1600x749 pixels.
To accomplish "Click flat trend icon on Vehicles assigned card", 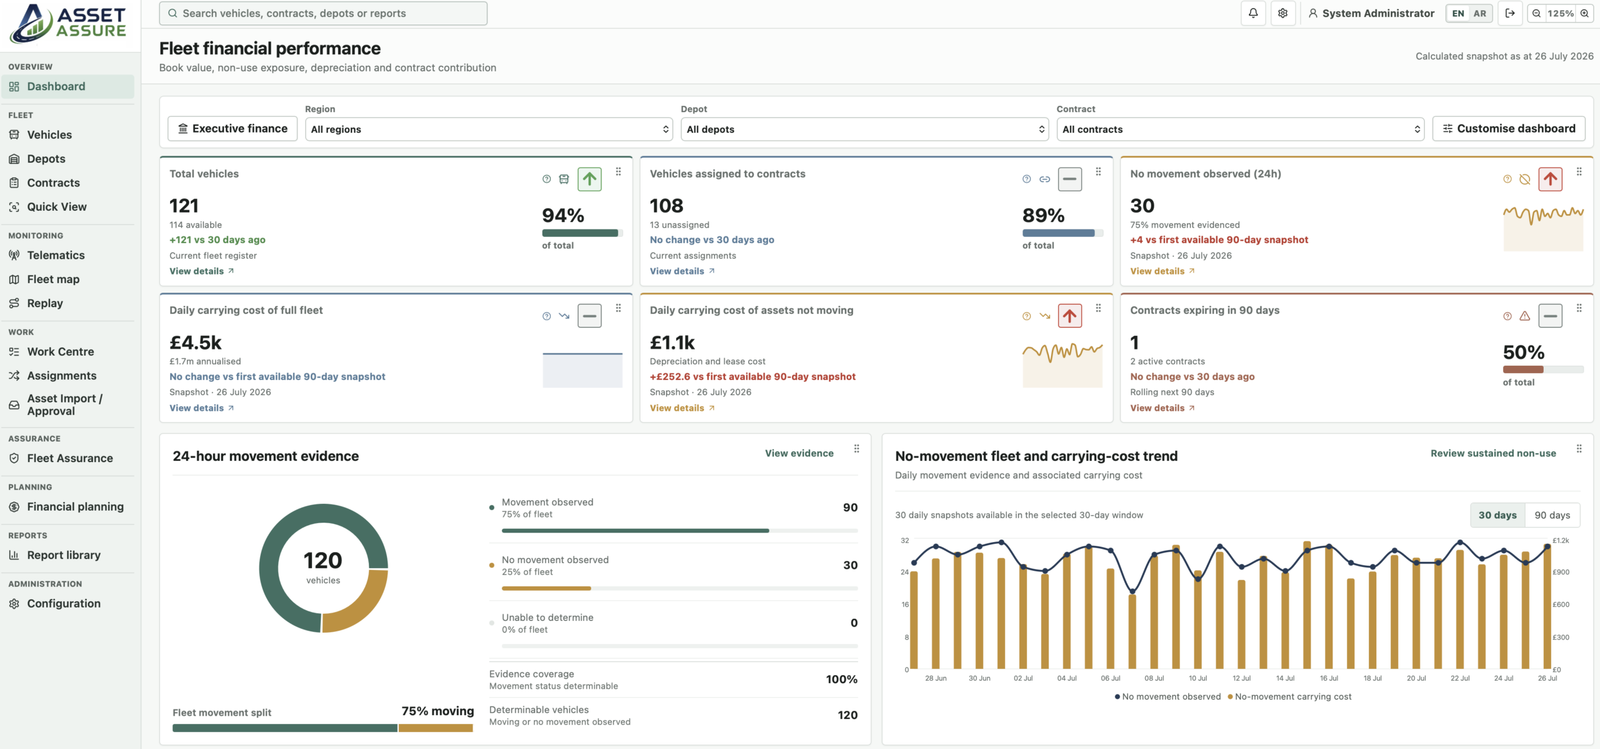I will click(x=1070, y=179).
